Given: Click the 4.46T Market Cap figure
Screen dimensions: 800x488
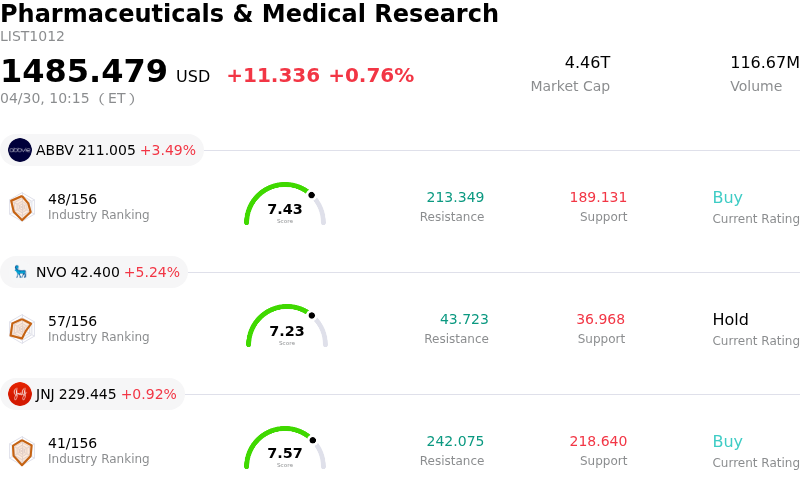Looking at the screenshot, I should click(587, 63).
